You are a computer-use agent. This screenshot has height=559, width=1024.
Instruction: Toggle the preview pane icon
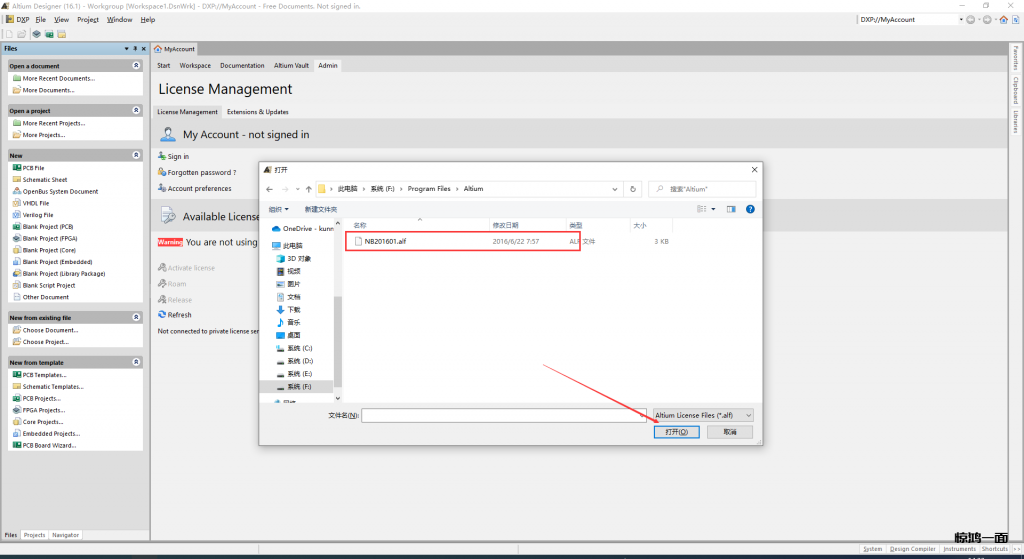pyautogui.click(x=731, y=209)
